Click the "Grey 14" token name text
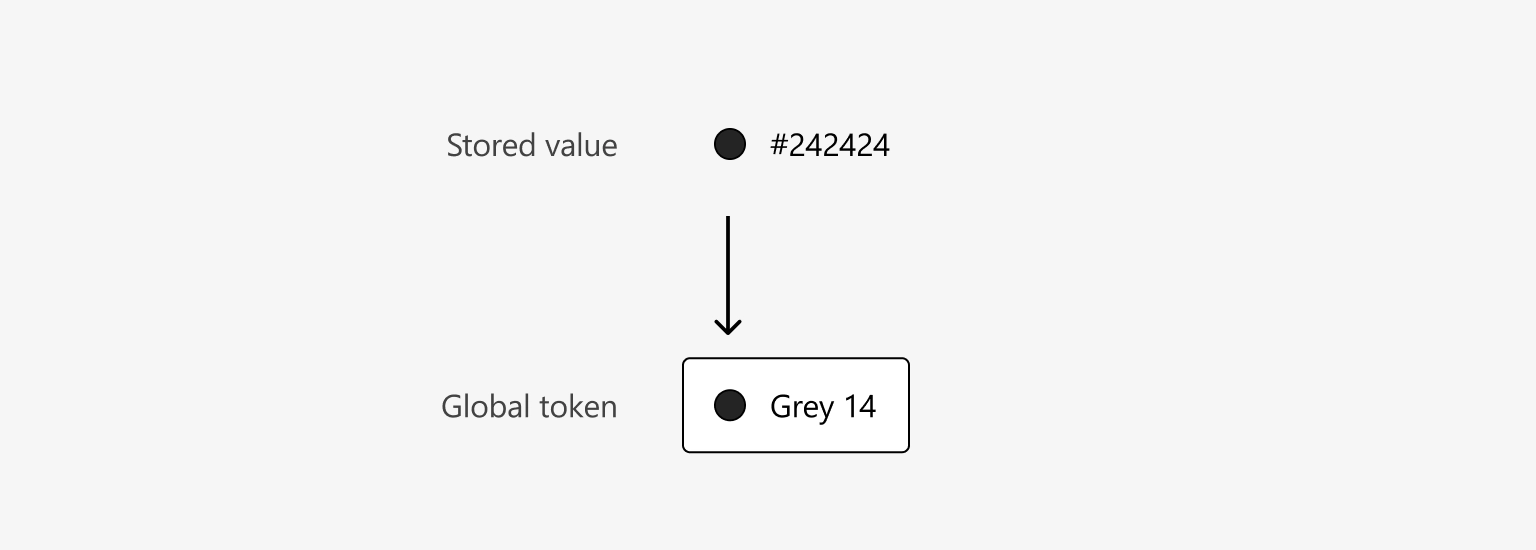The height and width of the screenshot is (550, 1536). click(823, 407)
